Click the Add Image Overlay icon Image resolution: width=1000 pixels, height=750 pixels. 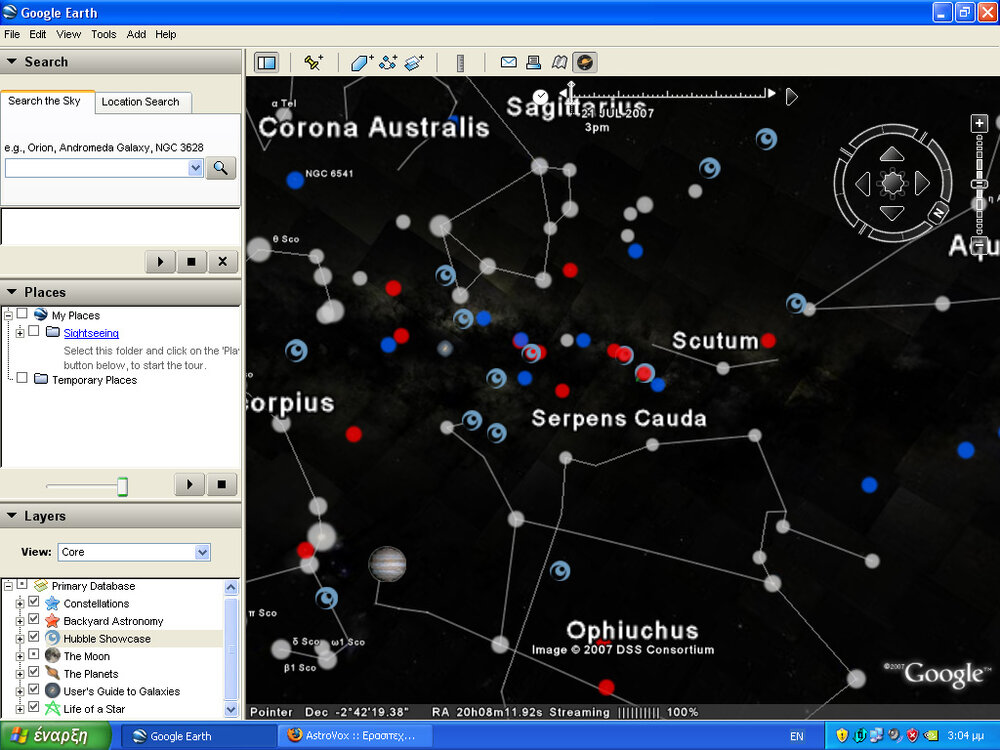414,63
